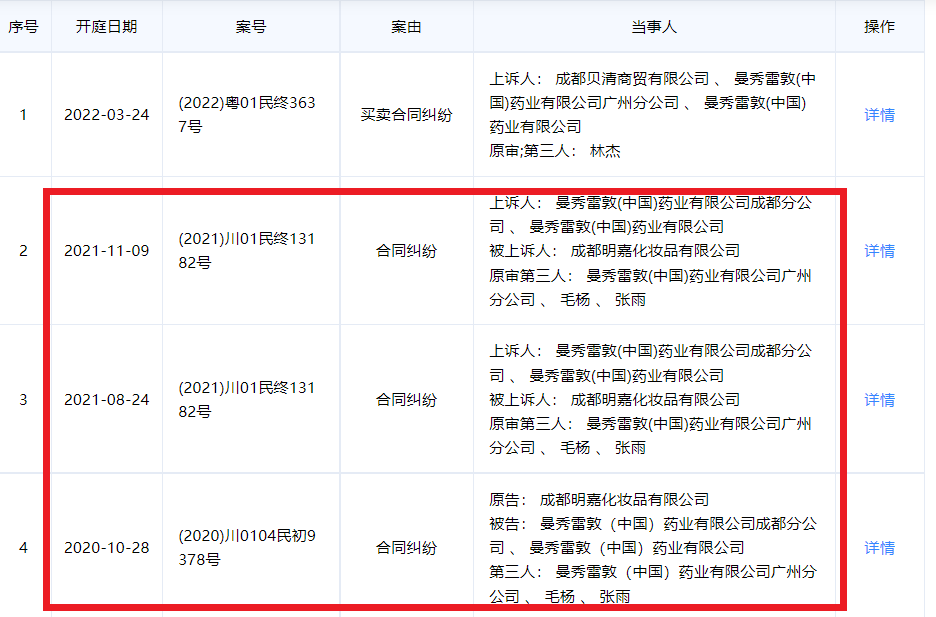The height and width of the screenshot is (617, 936).
Task: View 详情 for the 2021-08-24 hearing
Action: 879,400
